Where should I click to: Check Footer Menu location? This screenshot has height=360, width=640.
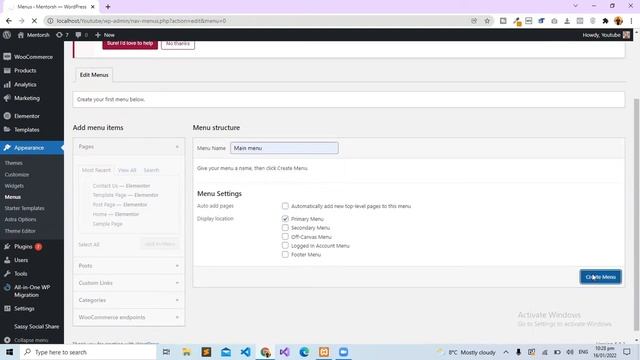tap(285, 254)
